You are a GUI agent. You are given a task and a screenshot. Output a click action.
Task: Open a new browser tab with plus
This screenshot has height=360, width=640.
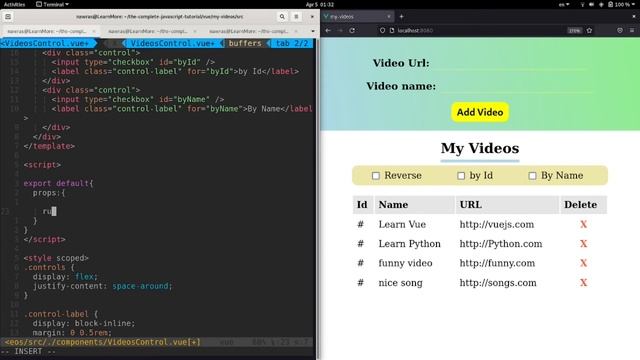[x=402, y=17]
